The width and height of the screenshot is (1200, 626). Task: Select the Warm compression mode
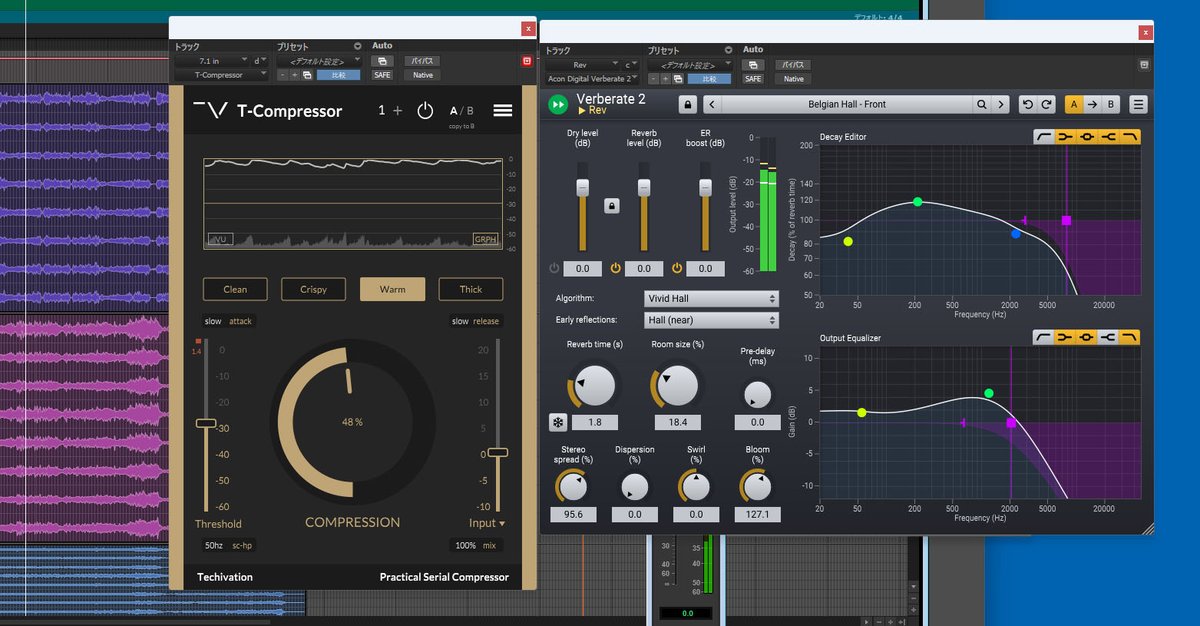point(392,289)
